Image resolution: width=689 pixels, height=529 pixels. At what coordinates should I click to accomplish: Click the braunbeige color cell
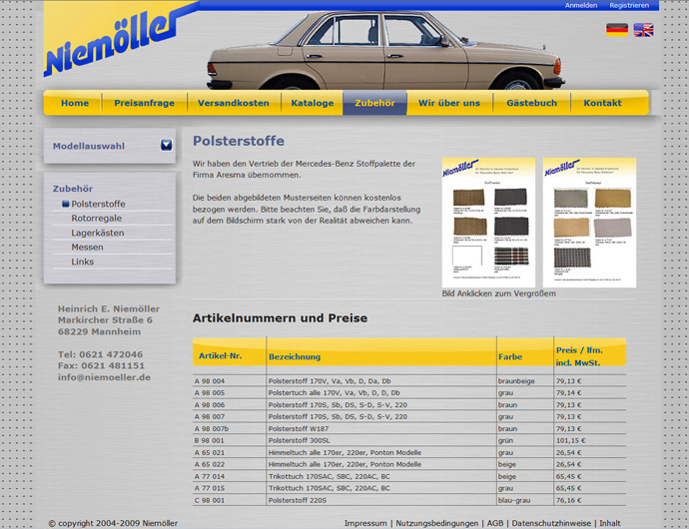coord(516,381)
